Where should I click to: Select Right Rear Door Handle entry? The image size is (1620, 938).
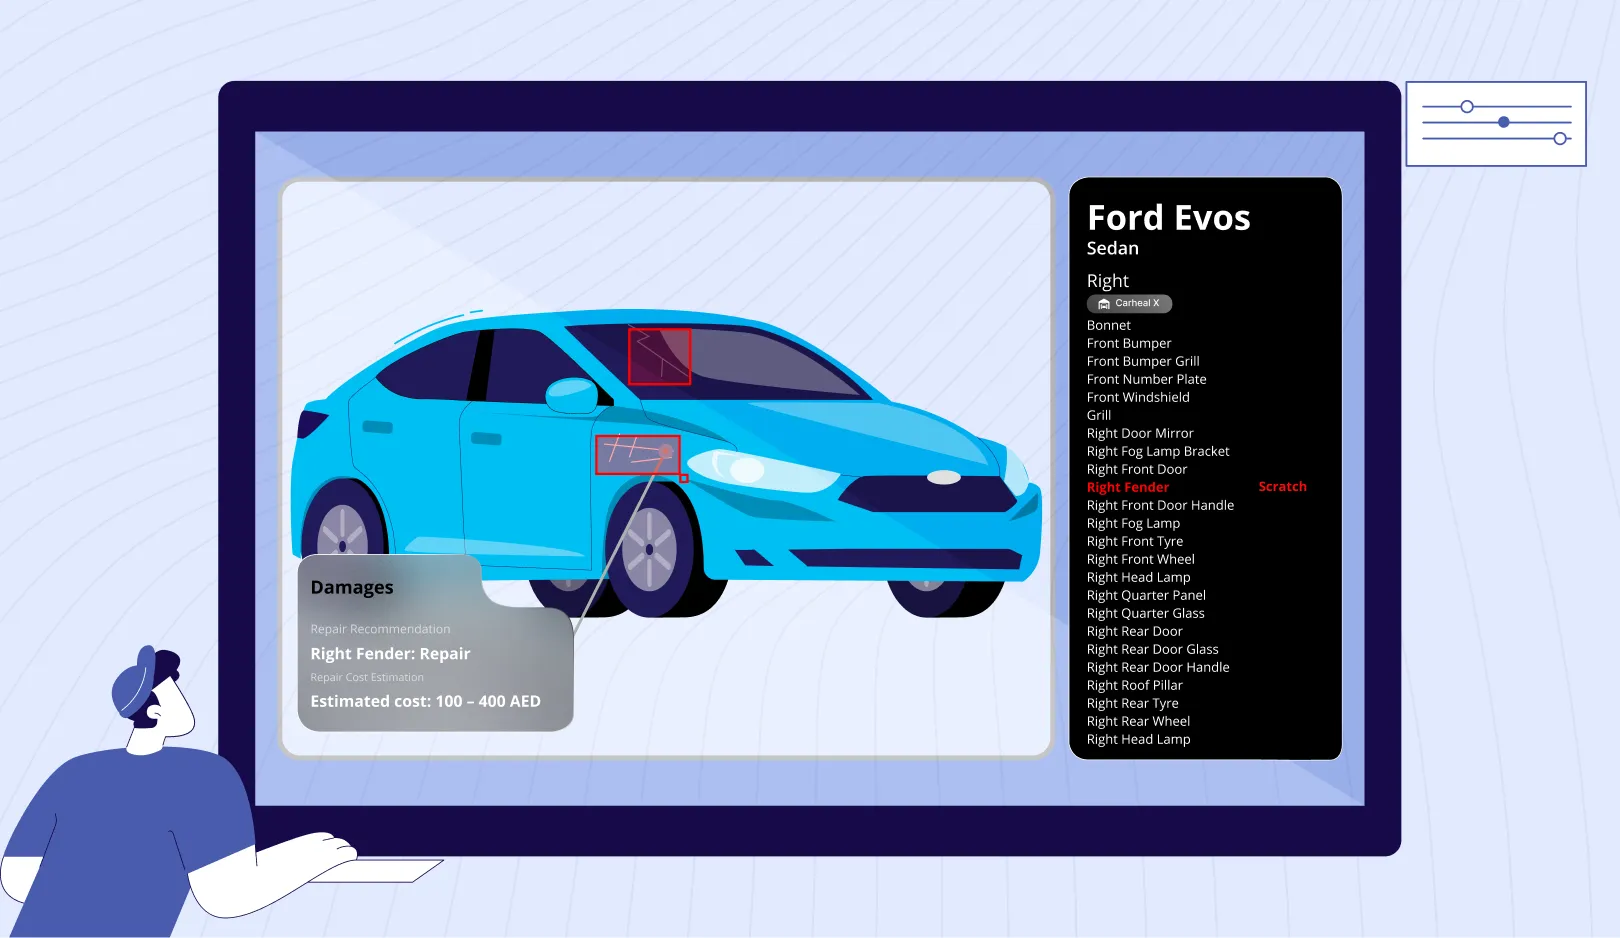click(x=1158, y=667)
